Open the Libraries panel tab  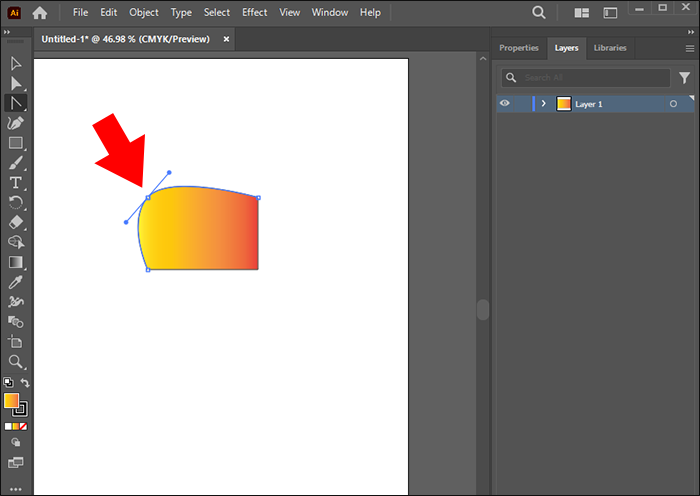pos(610,48)
